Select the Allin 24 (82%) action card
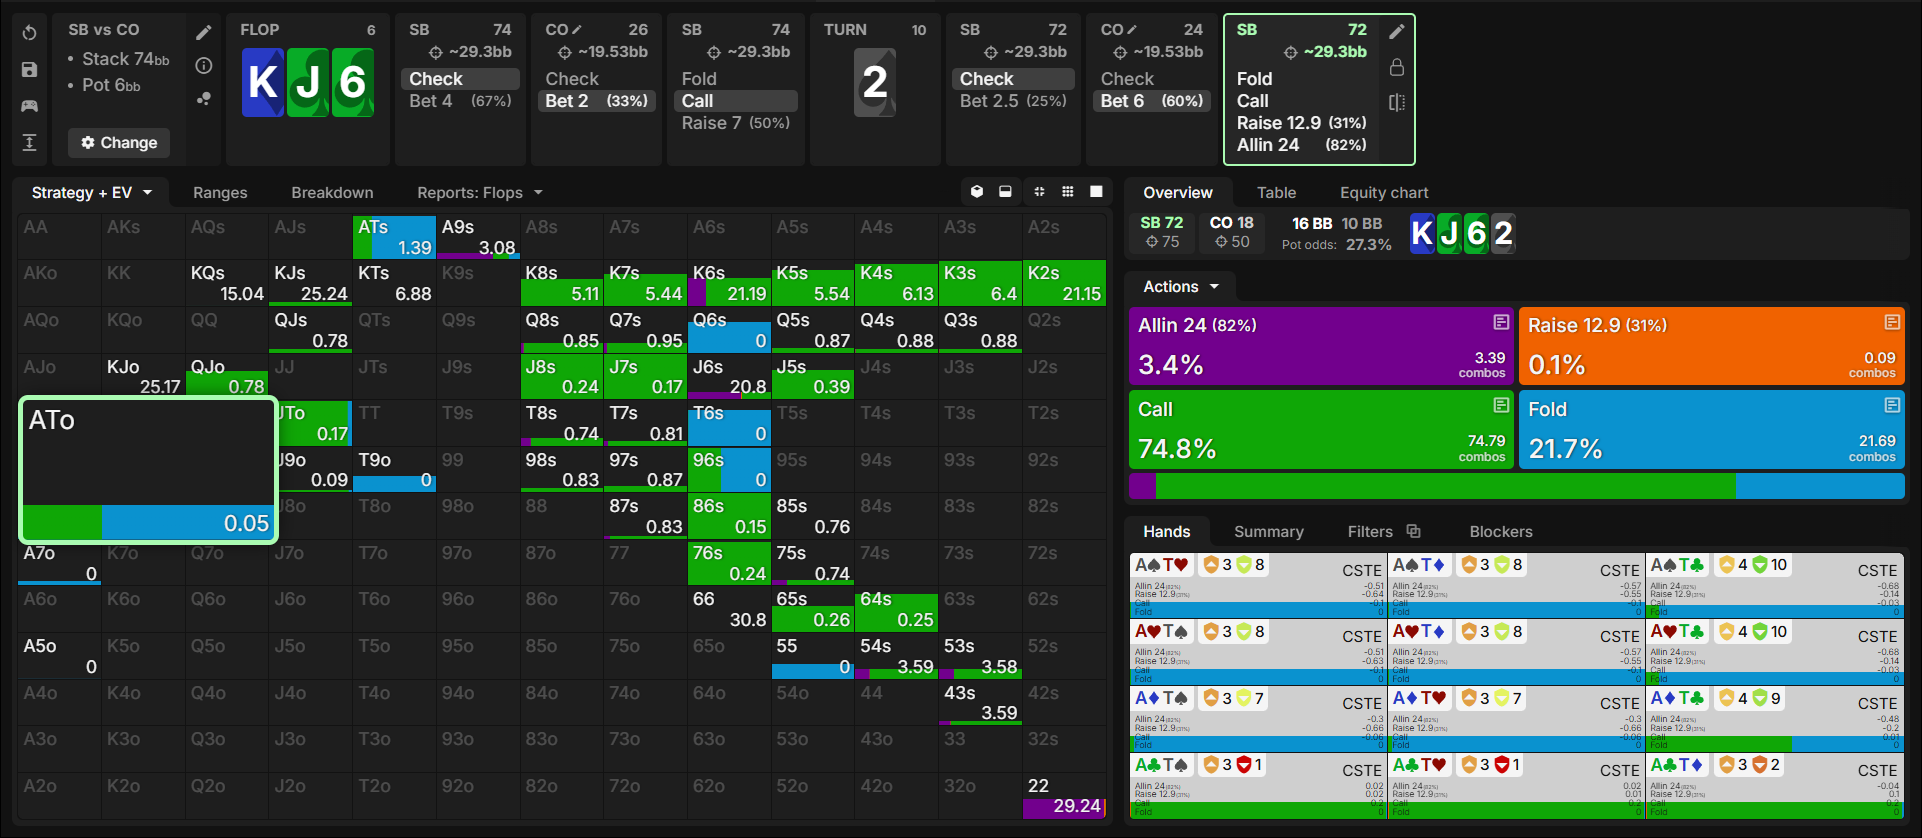1922x838 pixels. [x=1320, y=346]
